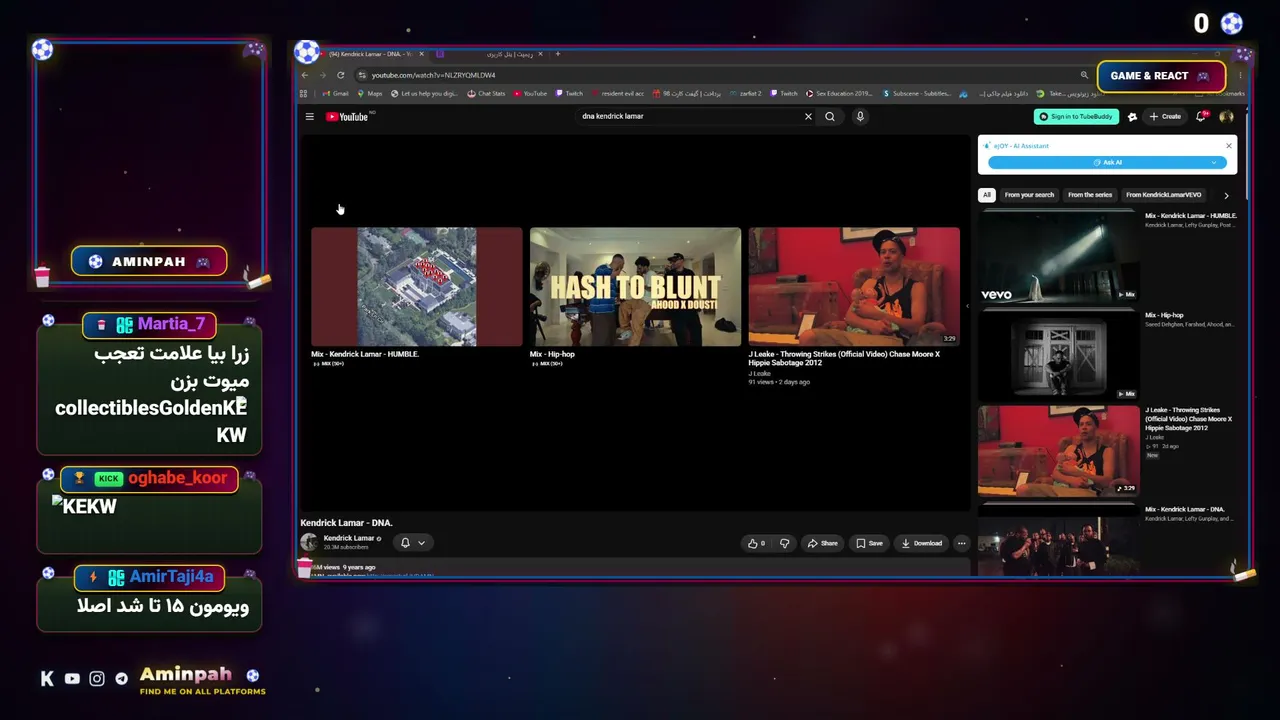Toggle the channel subscription bell notification

[x=405, y=543]
